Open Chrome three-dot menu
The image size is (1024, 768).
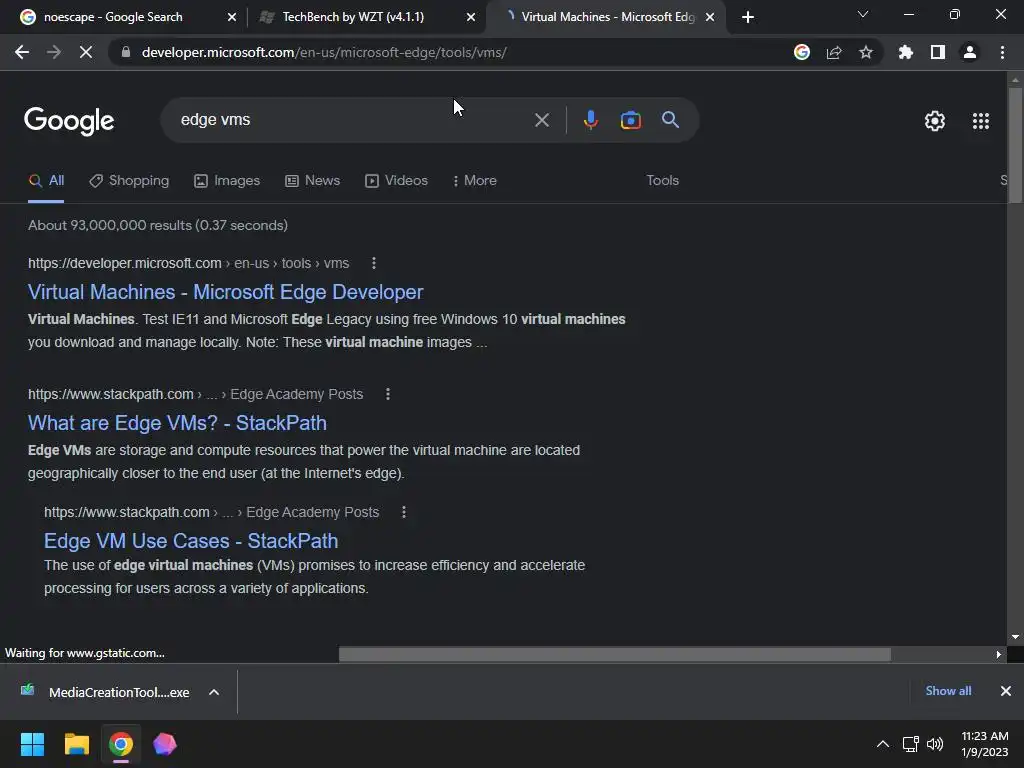tap(1002, 52)
